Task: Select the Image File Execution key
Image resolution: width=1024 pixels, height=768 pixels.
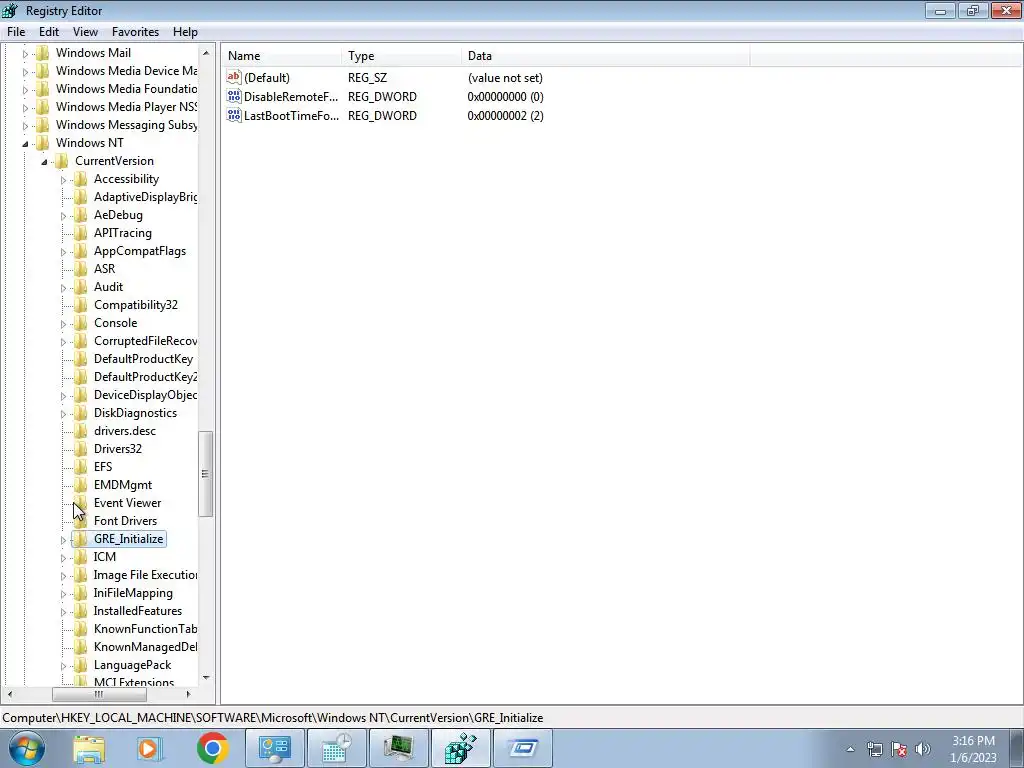Action: click(x=145, y=575)
